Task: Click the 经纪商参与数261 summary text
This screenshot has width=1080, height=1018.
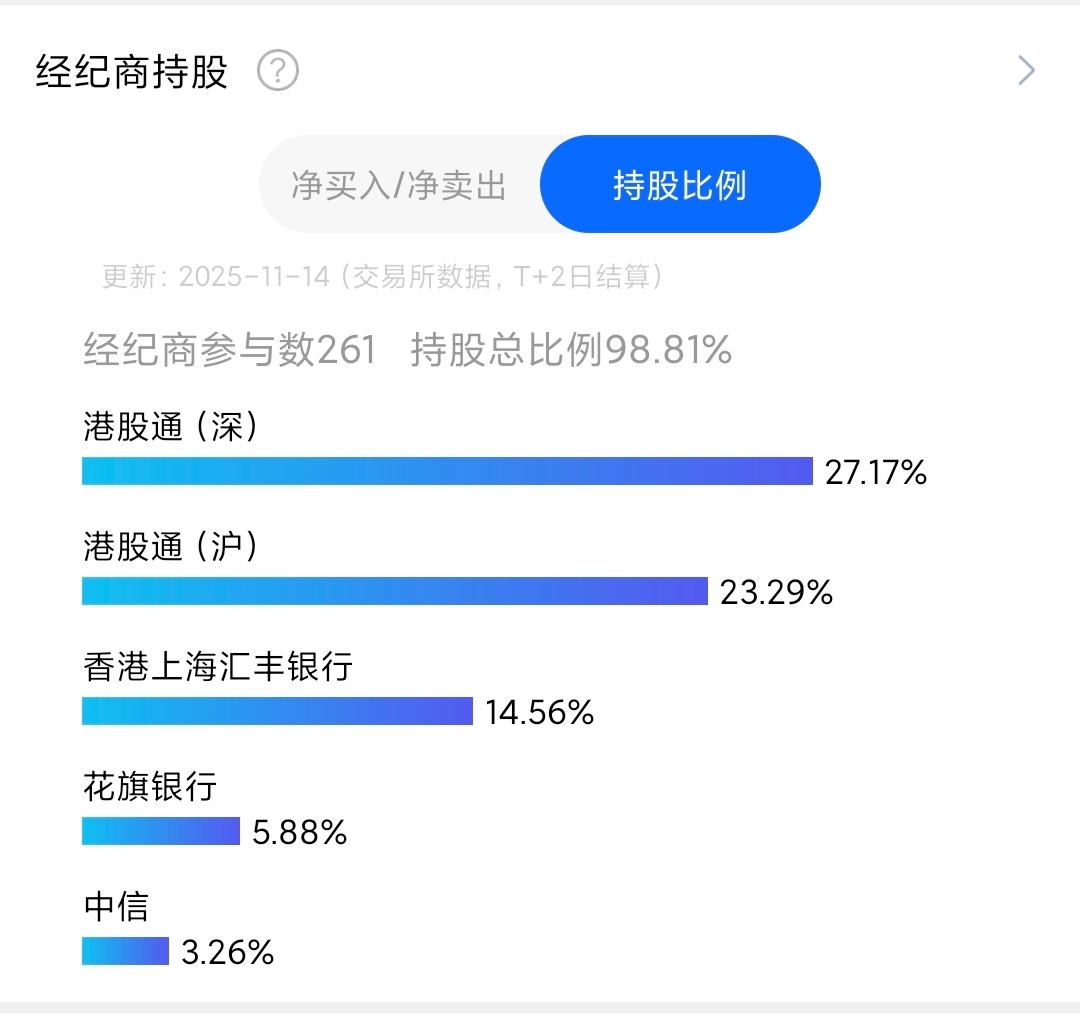Action: point(230,349)
